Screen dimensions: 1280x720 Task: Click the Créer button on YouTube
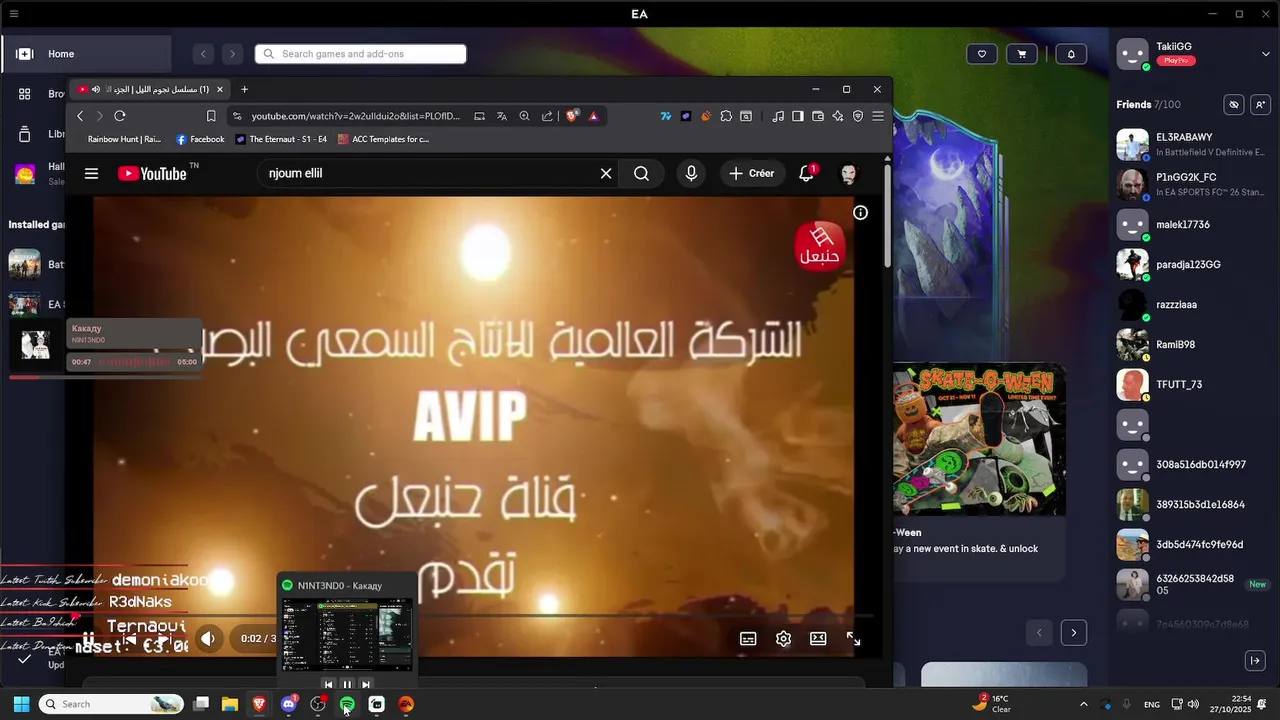[752, 173]
